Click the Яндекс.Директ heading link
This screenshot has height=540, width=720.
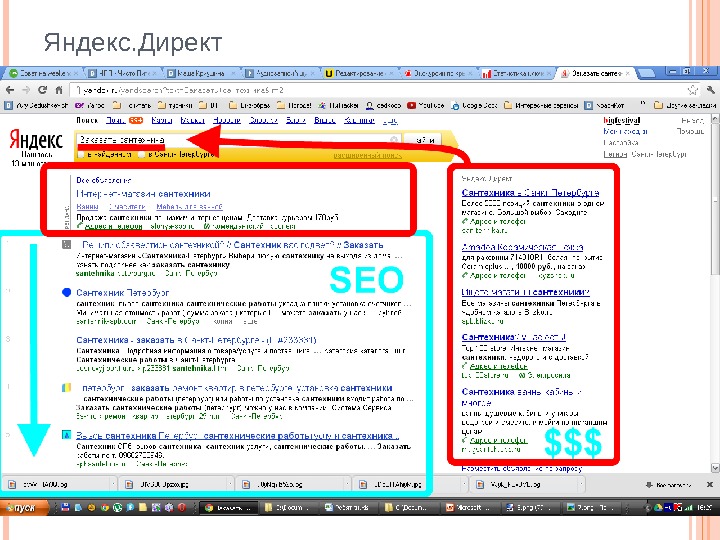(486, 179)
